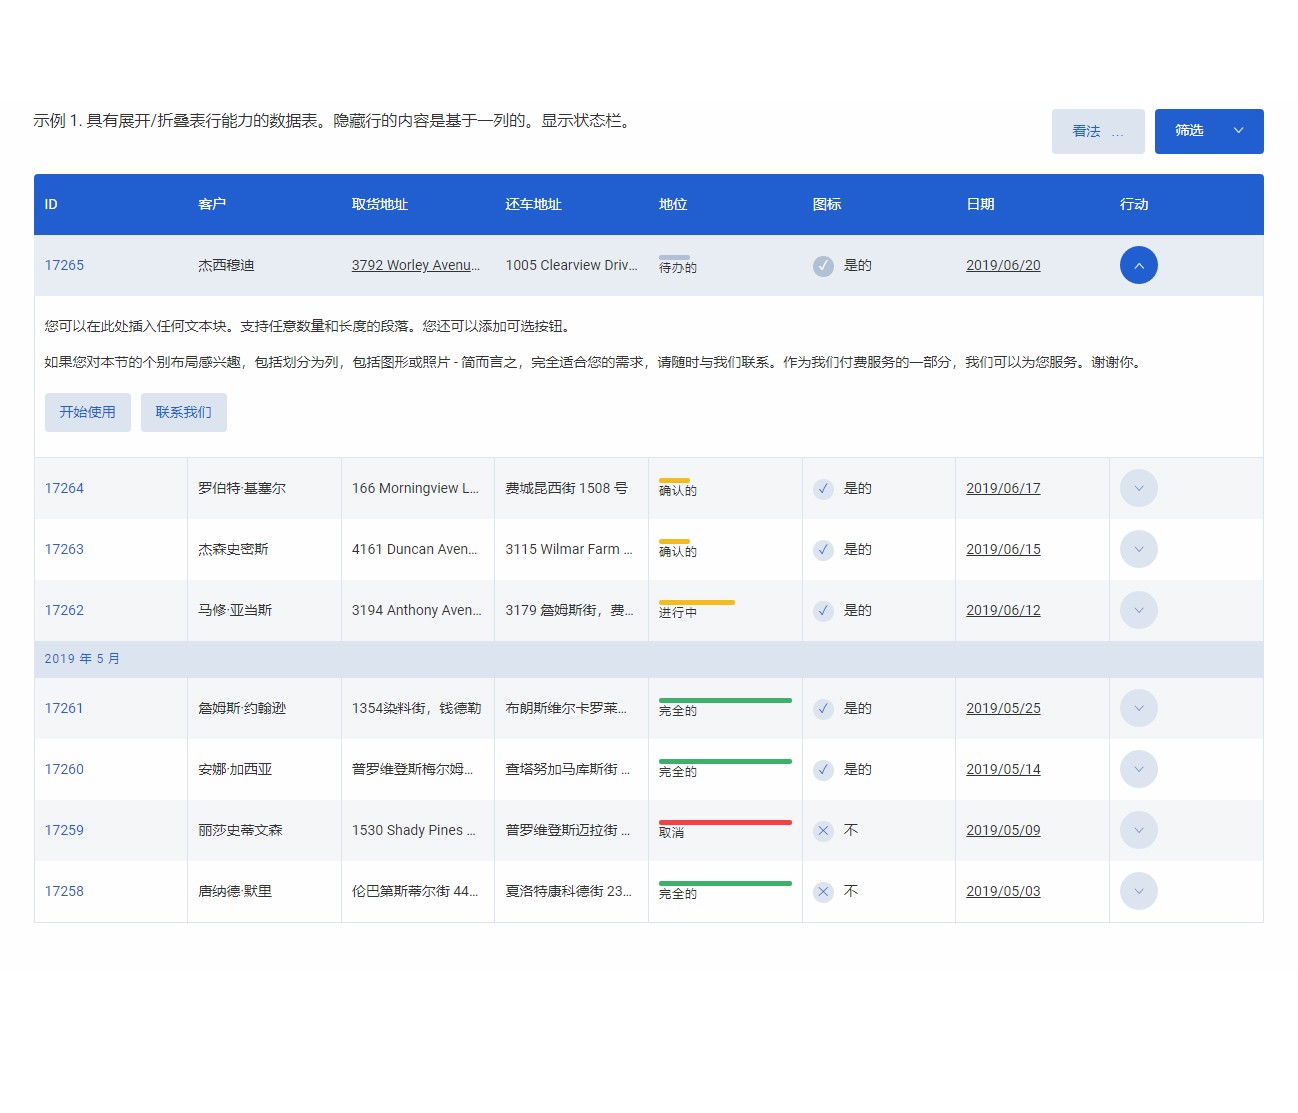Sort by the 客户 column header
The width and height of the screenshot is (1298, 1113).
(x=212, y=204)
